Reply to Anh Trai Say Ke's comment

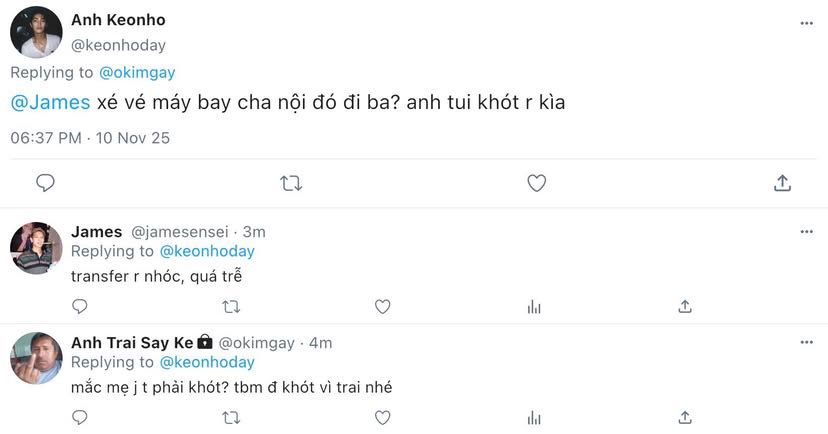point(80,418)
